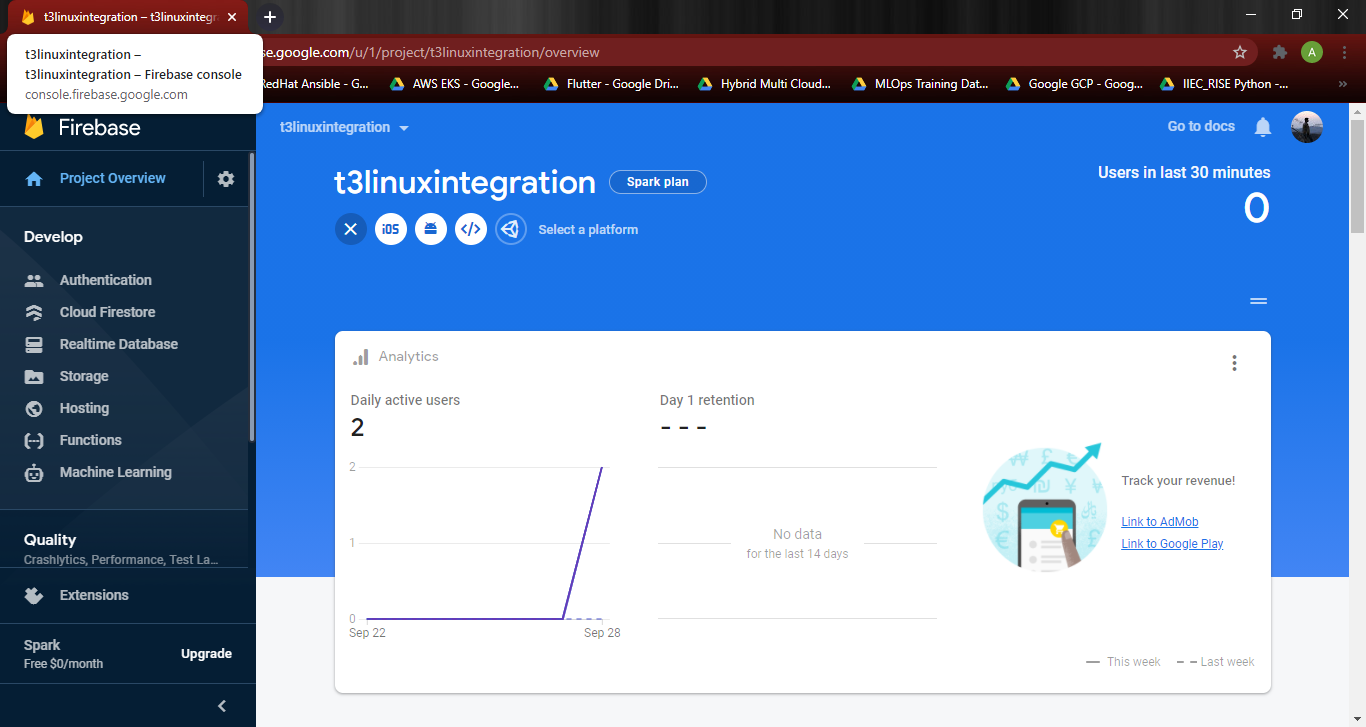The image size is (1366, 727).
Task: Click the Project Overview home icon
Action: pos(34,178)
